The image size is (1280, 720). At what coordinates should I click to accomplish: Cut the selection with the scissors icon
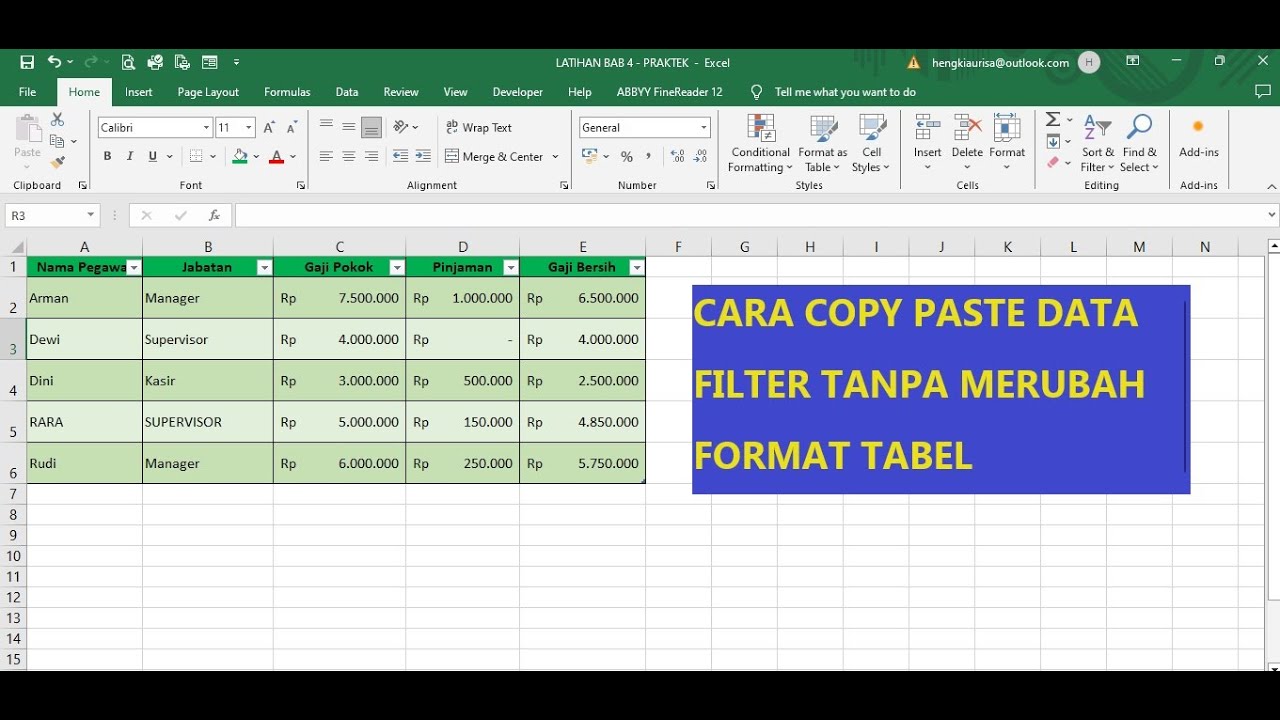tap(57, 119)
